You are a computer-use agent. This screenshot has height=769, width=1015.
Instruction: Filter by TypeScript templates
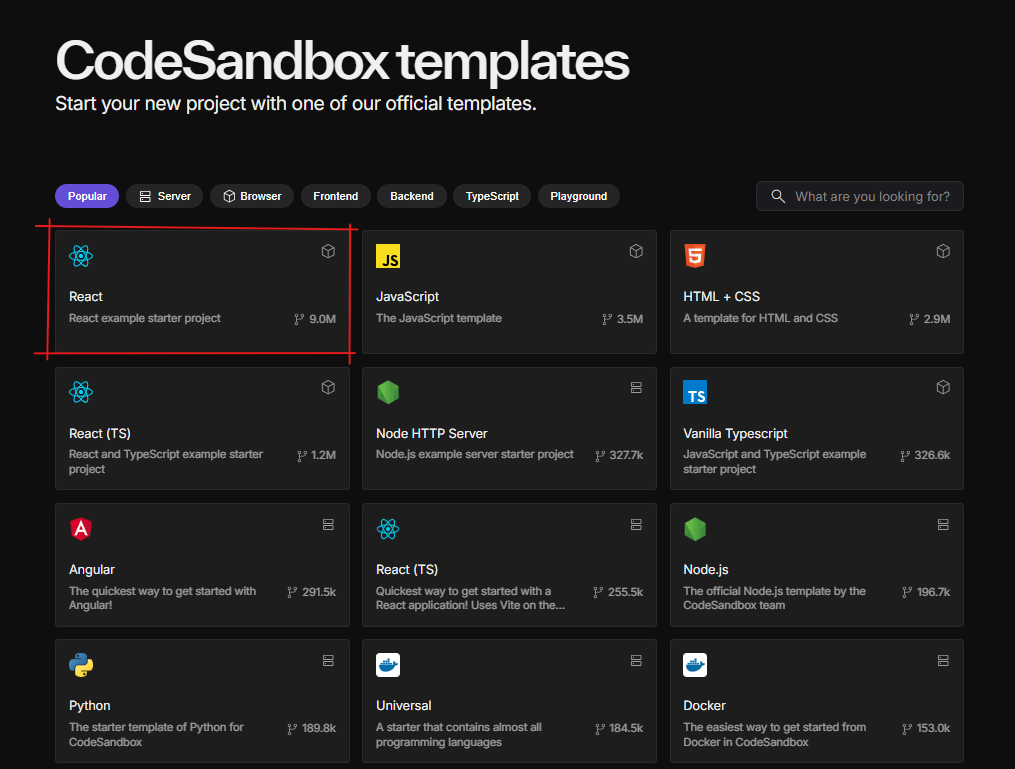(x=492, y=197)
